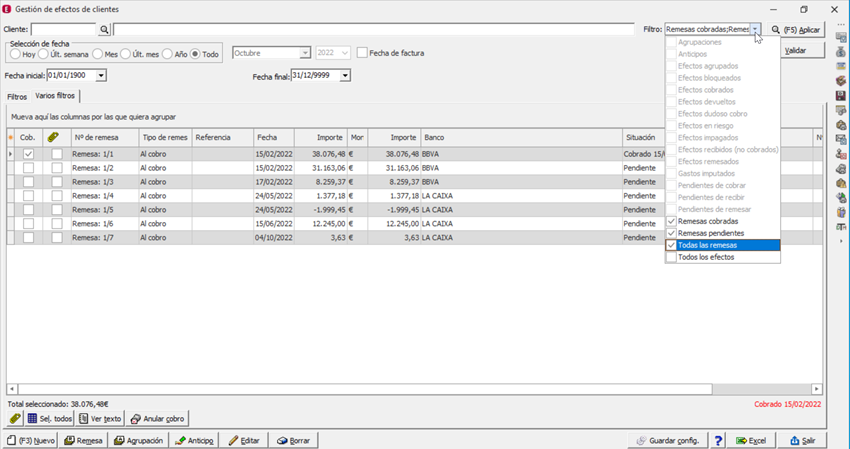This screenshot has height=449, width=850.
Task: Click the Editar pencil button
Action: pos(244,440)
